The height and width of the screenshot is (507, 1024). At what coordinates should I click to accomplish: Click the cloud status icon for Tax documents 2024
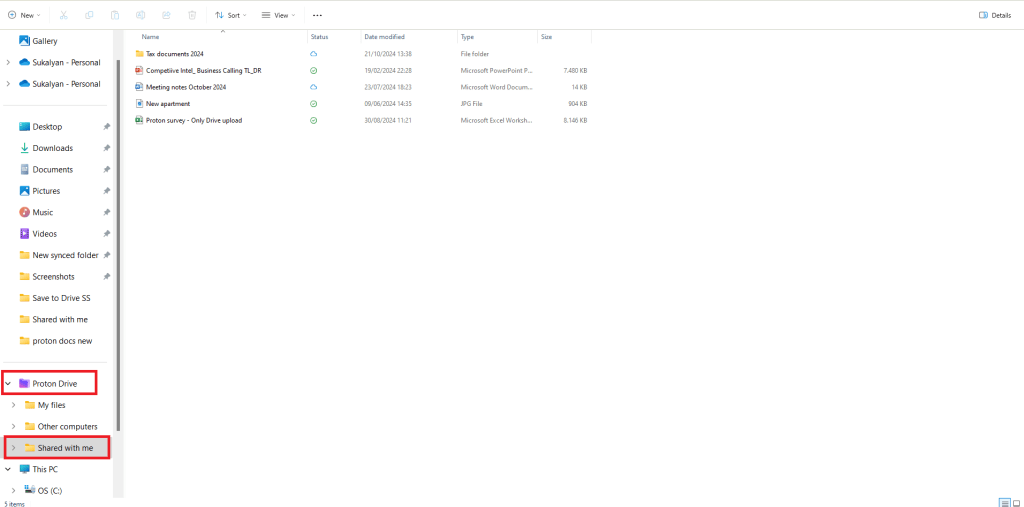click(313, 54)
